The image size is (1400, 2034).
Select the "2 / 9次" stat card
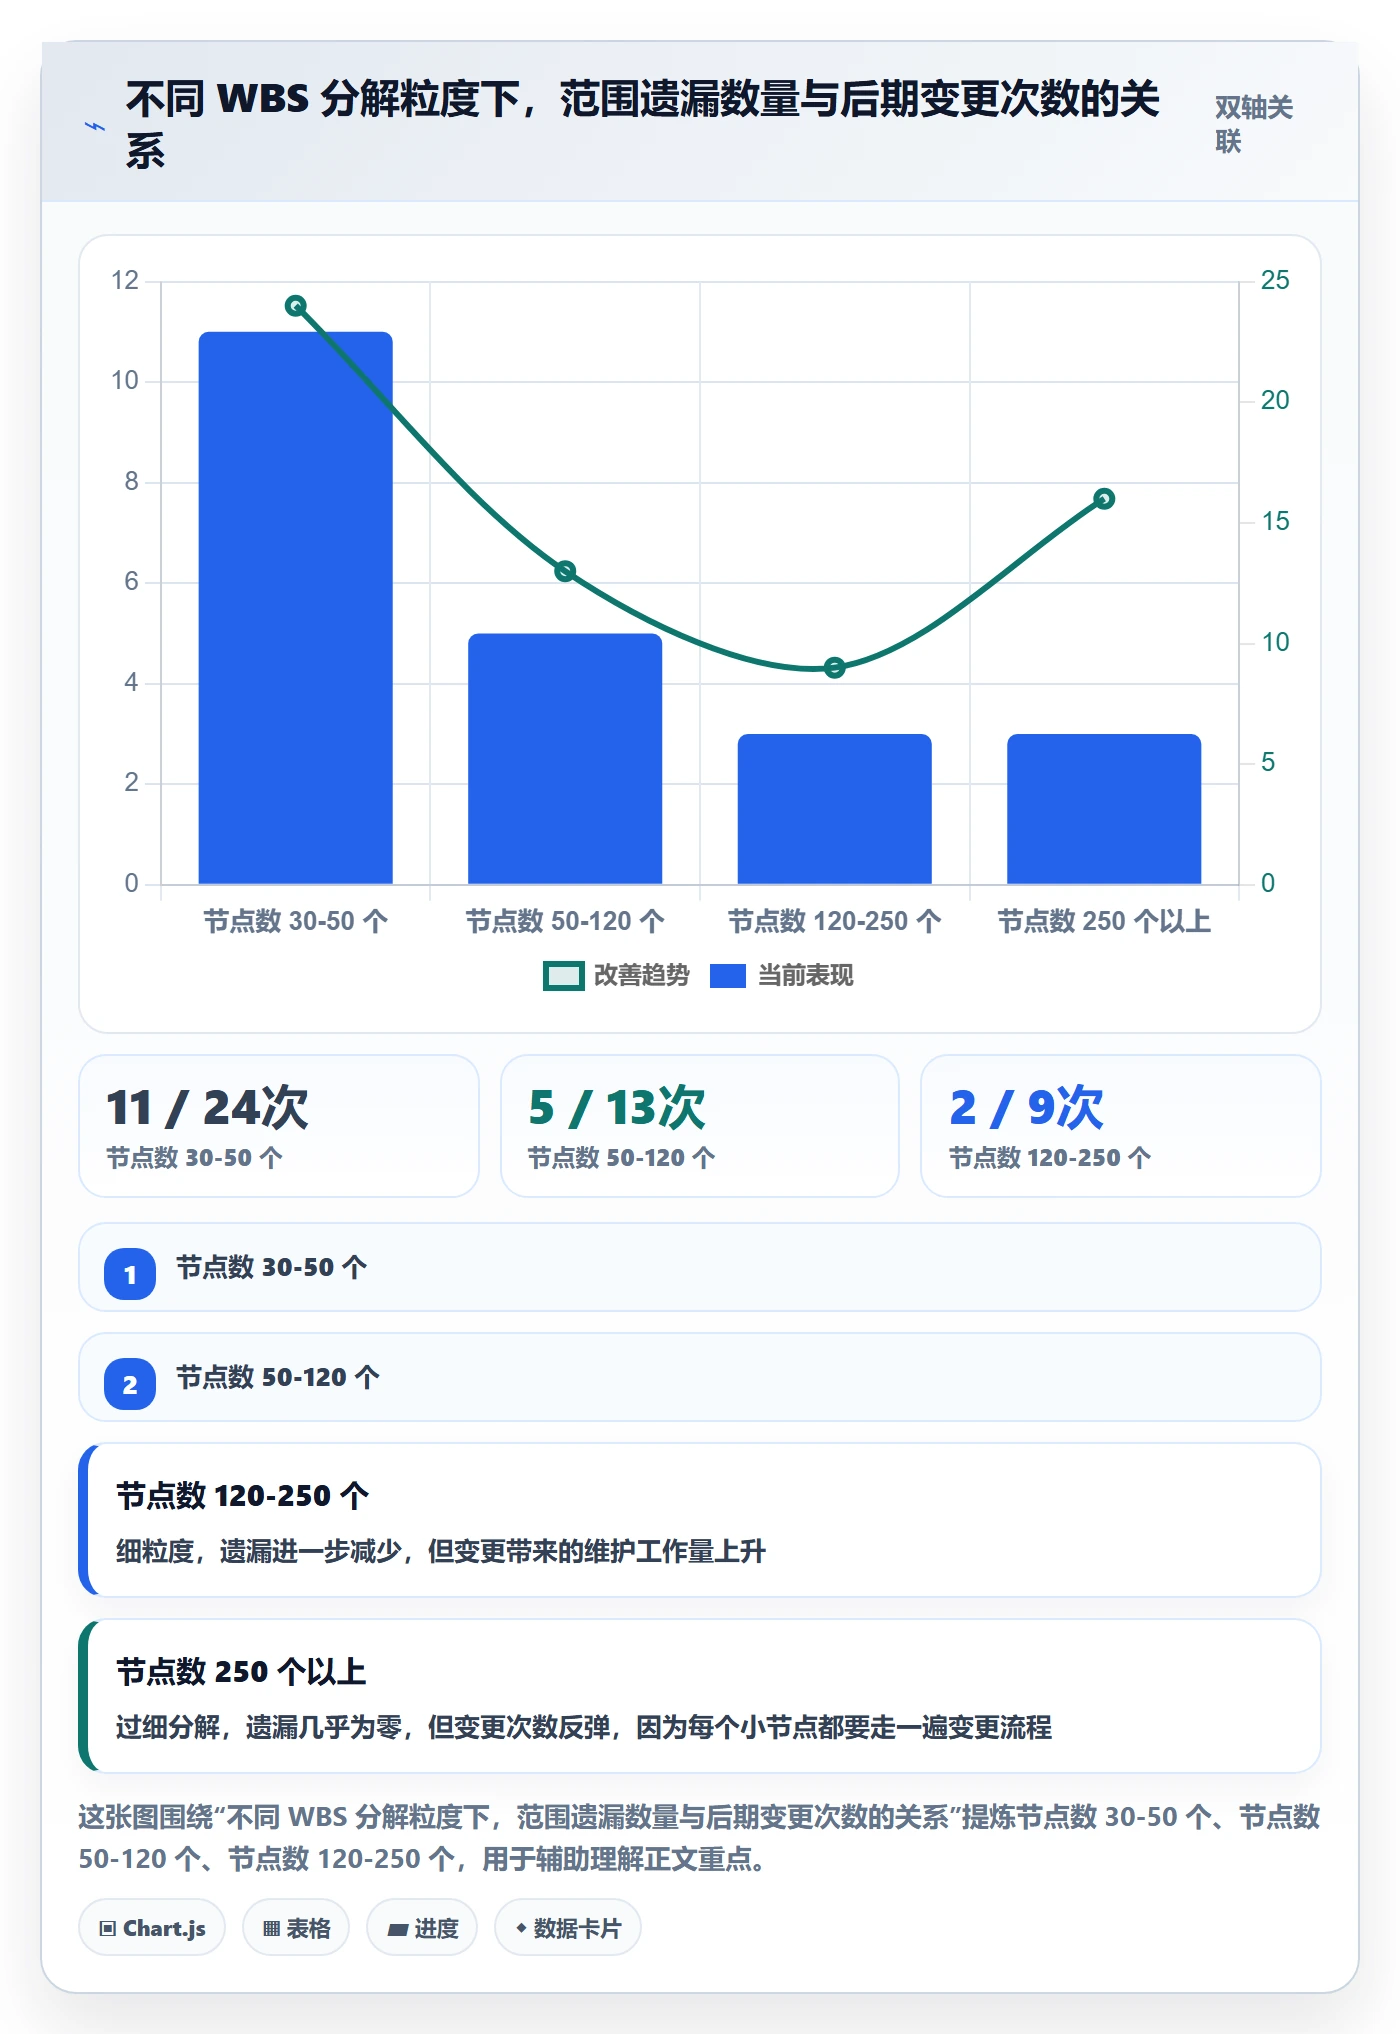pos(1121,1126)
